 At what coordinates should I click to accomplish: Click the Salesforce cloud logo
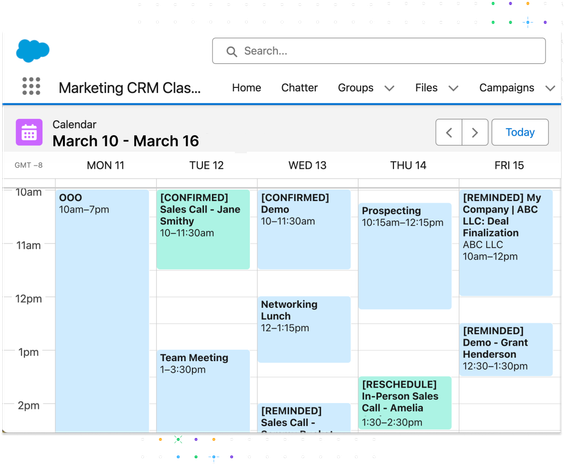point(32,50)
